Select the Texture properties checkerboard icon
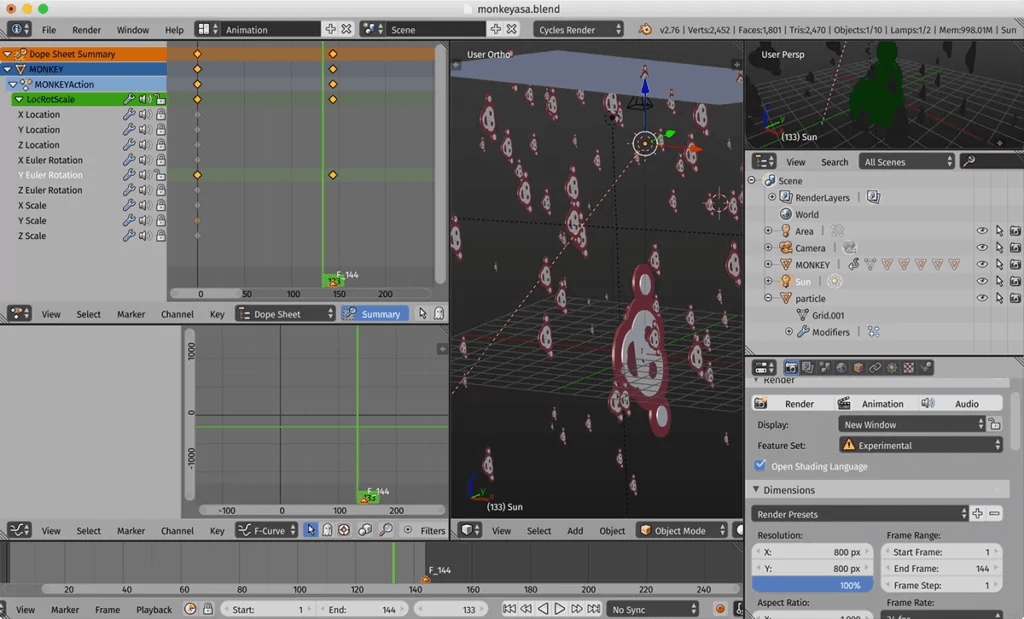This screenshot has width=1024, height=619. pos(909,368)
